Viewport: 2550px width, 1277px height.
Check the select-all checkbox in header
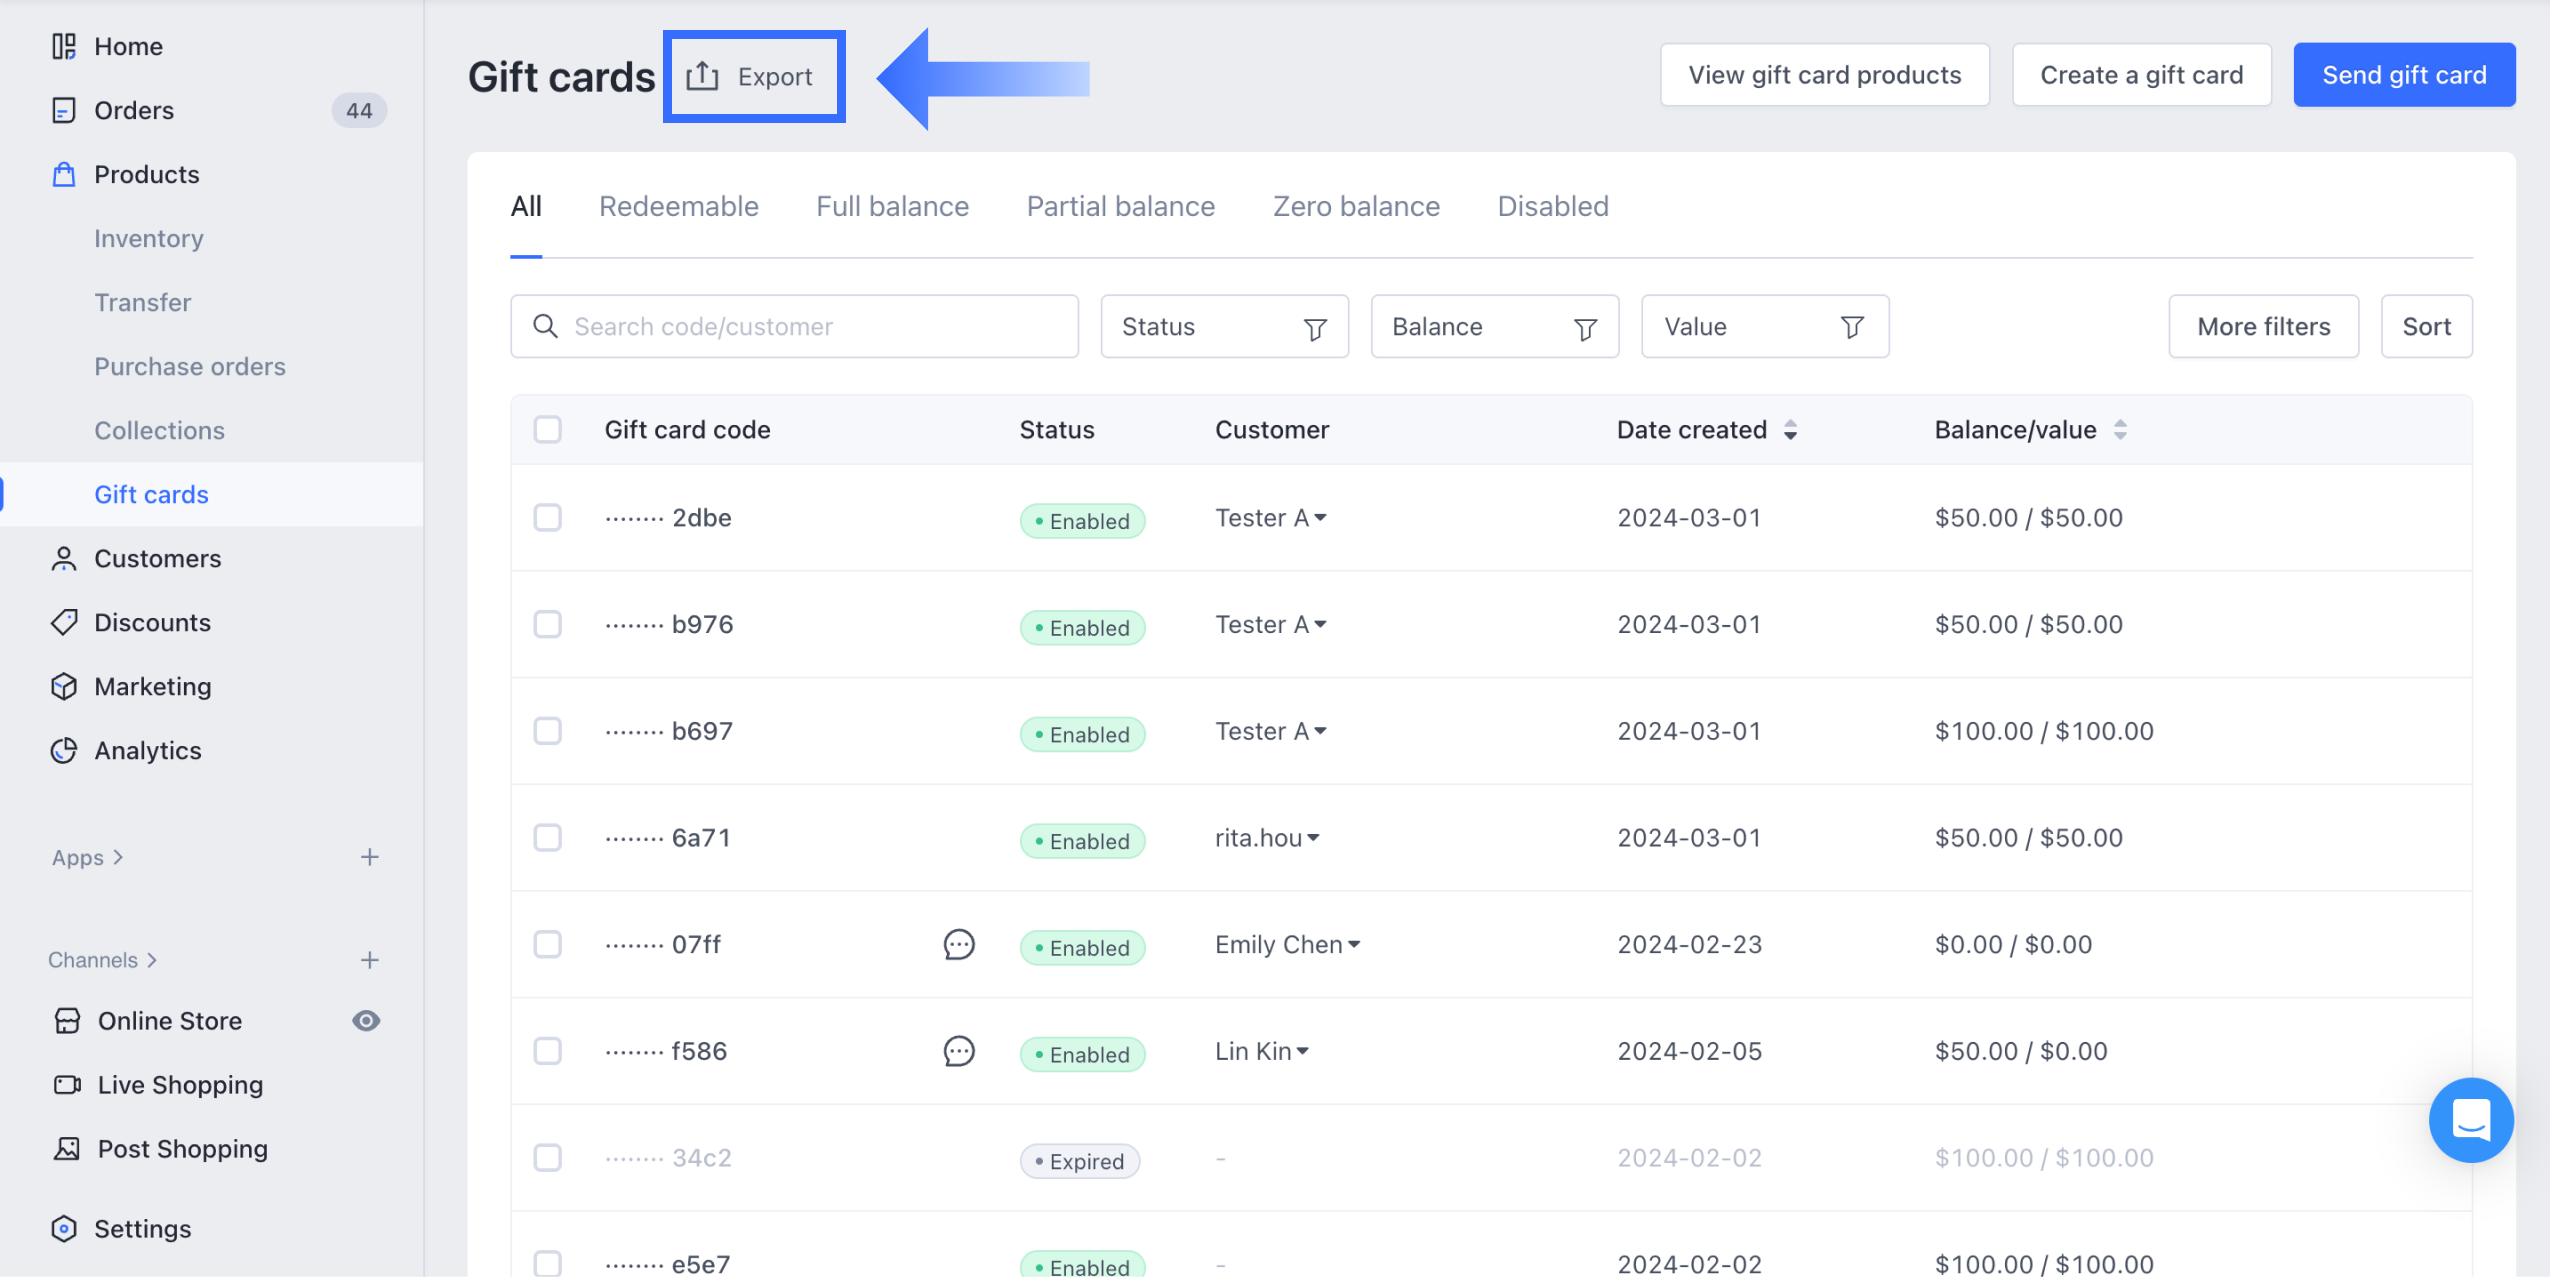[547, 430]
